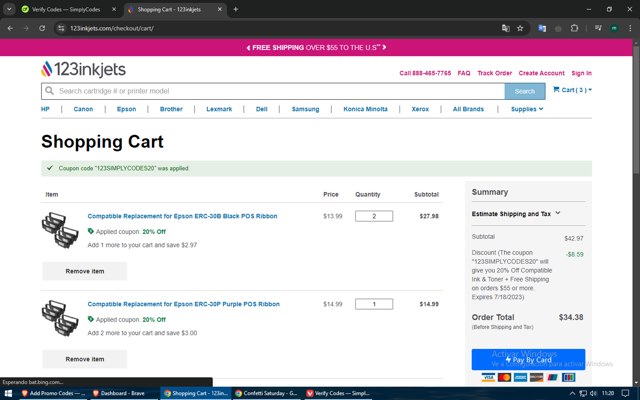Screen dimensions: 640x400
Task: Click the coupon tag icon for Black Ribbon
Action: point(91,231)
